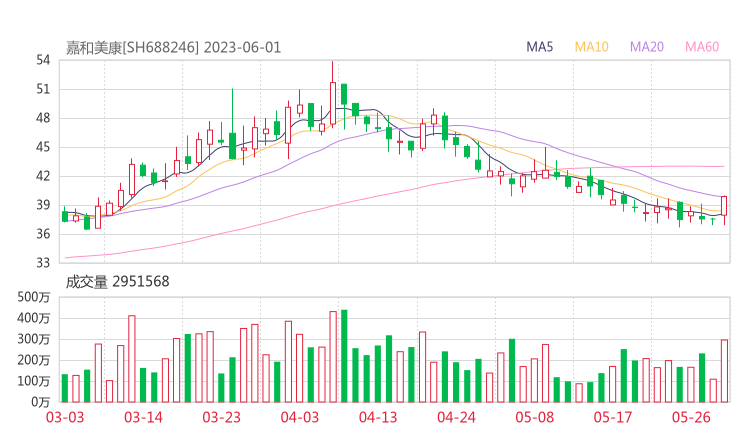Click the 200万 volume axis label

[x=34, y=360]
